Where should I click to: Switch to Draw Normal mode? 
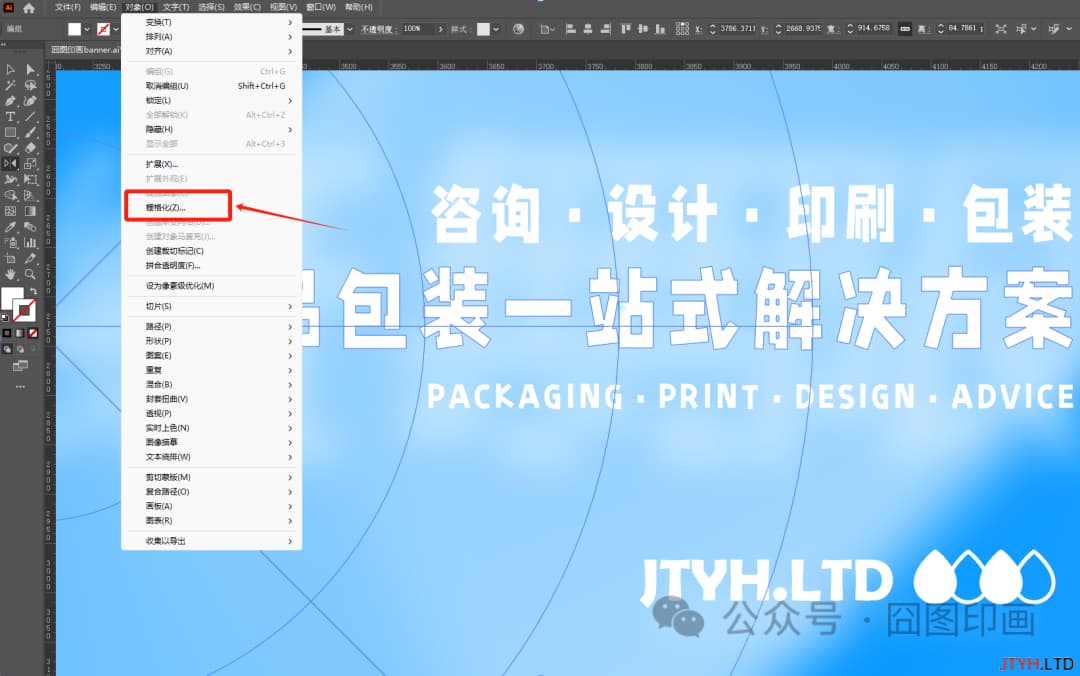[7, 349]
